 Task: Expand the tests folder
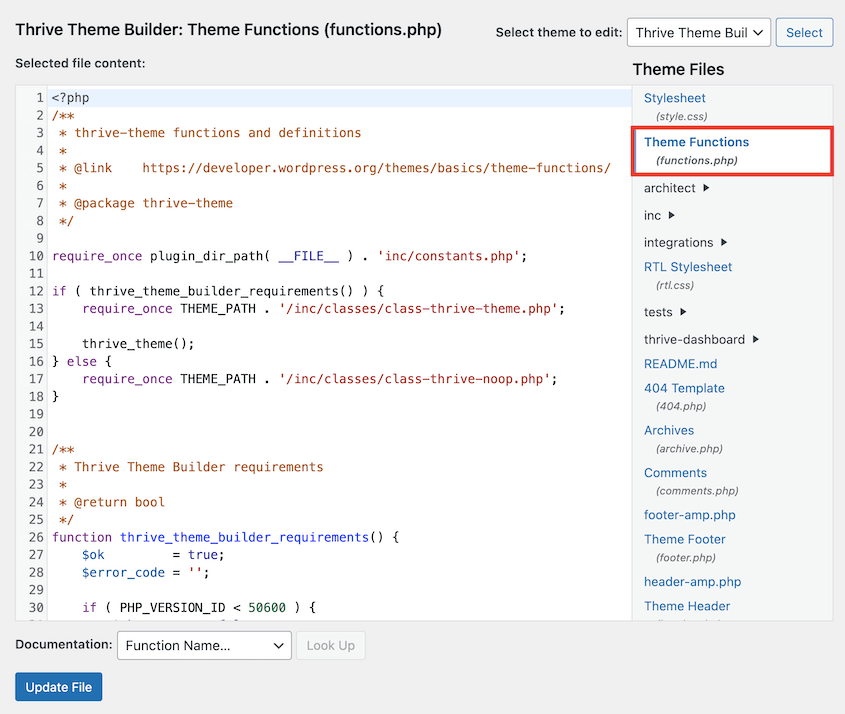(665, 312)
